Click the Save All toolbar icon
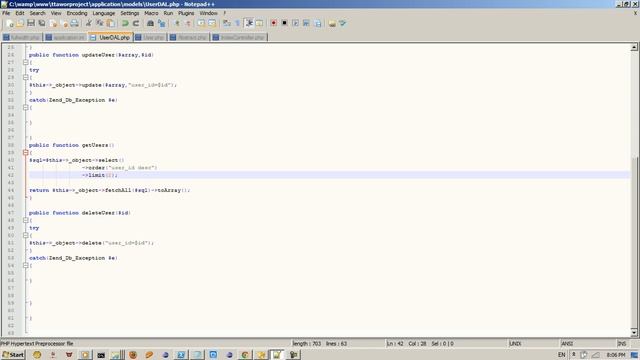The image size is (640, 360). (x=42, y=23)
